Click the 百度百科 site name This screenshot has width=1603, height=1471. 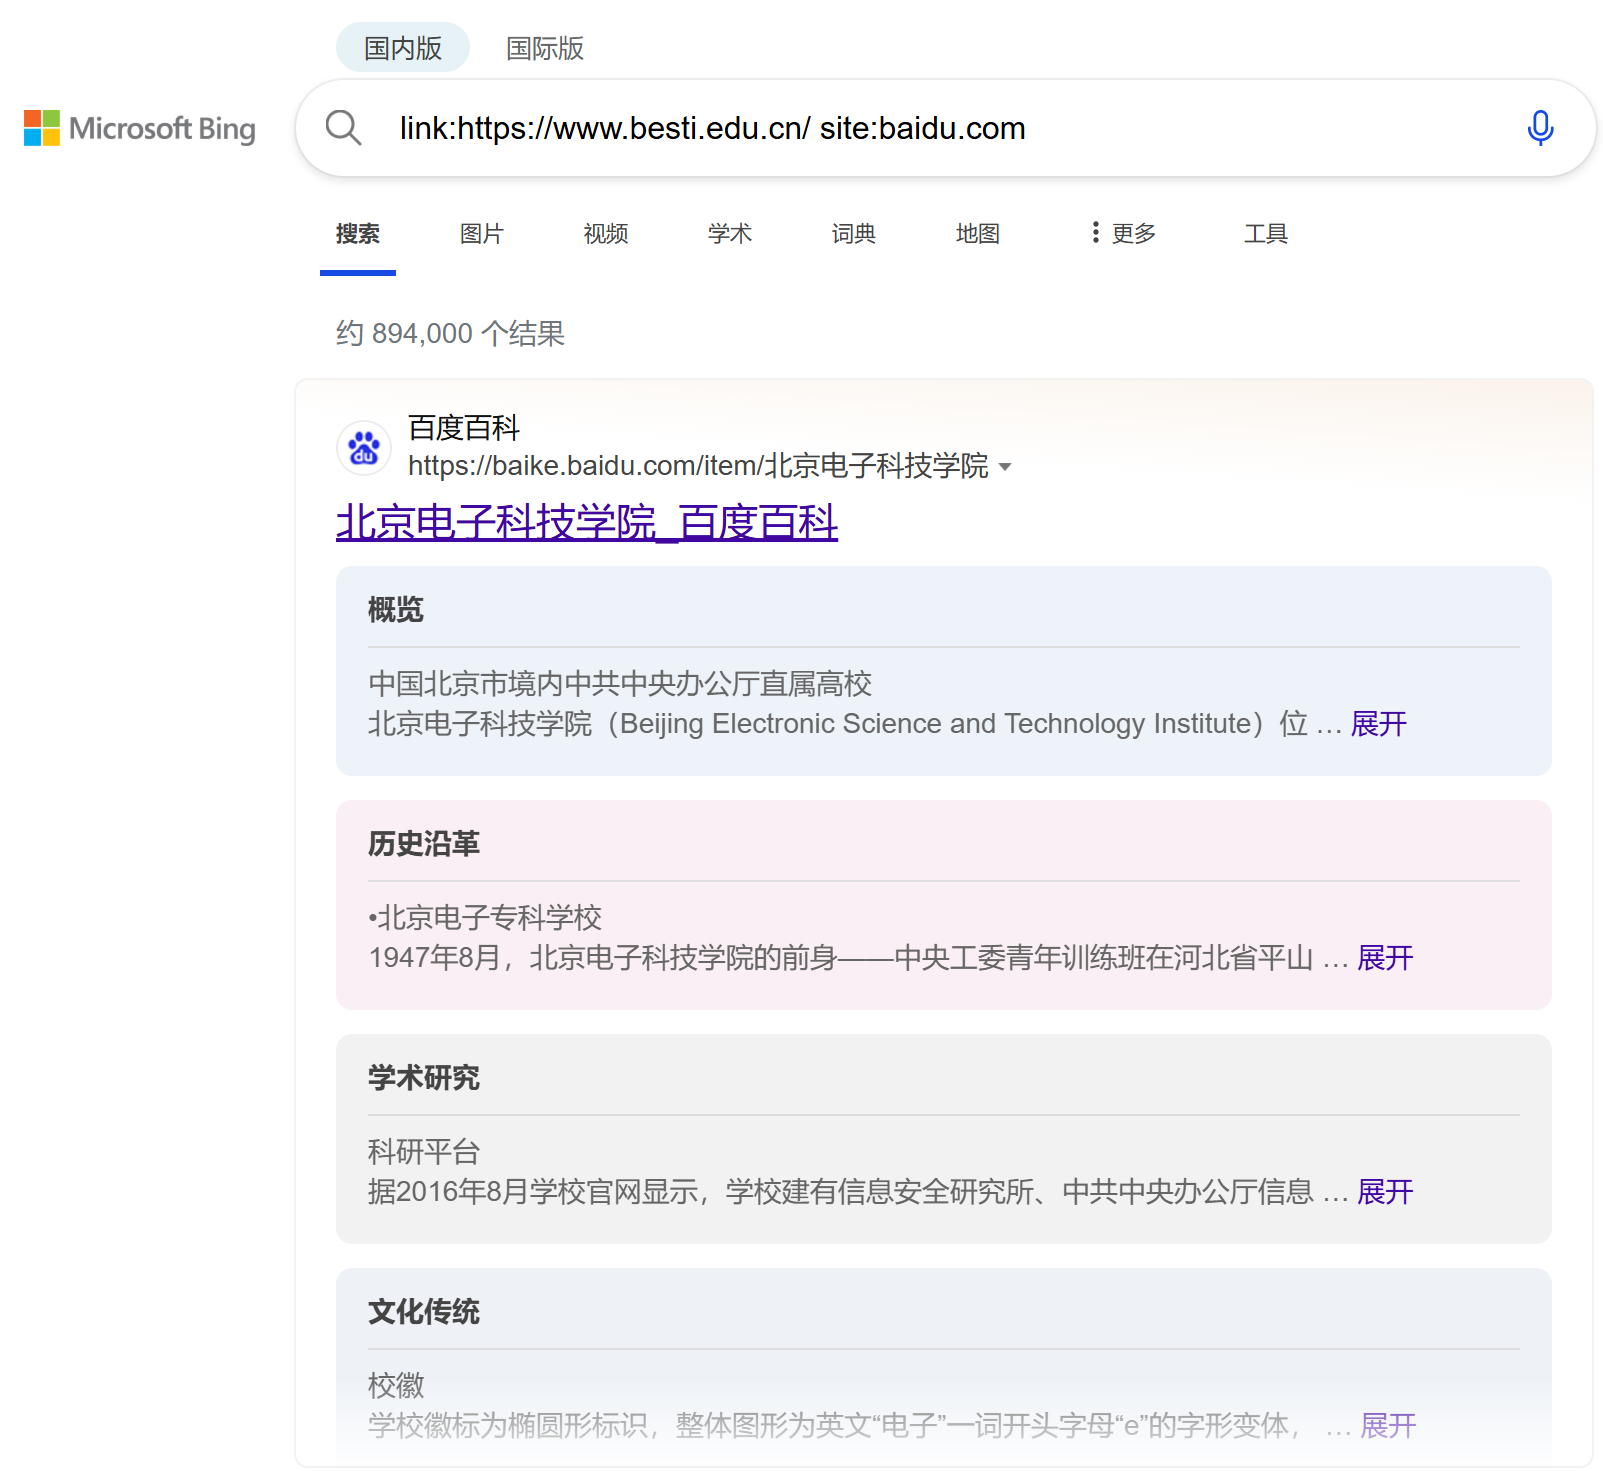464,428
